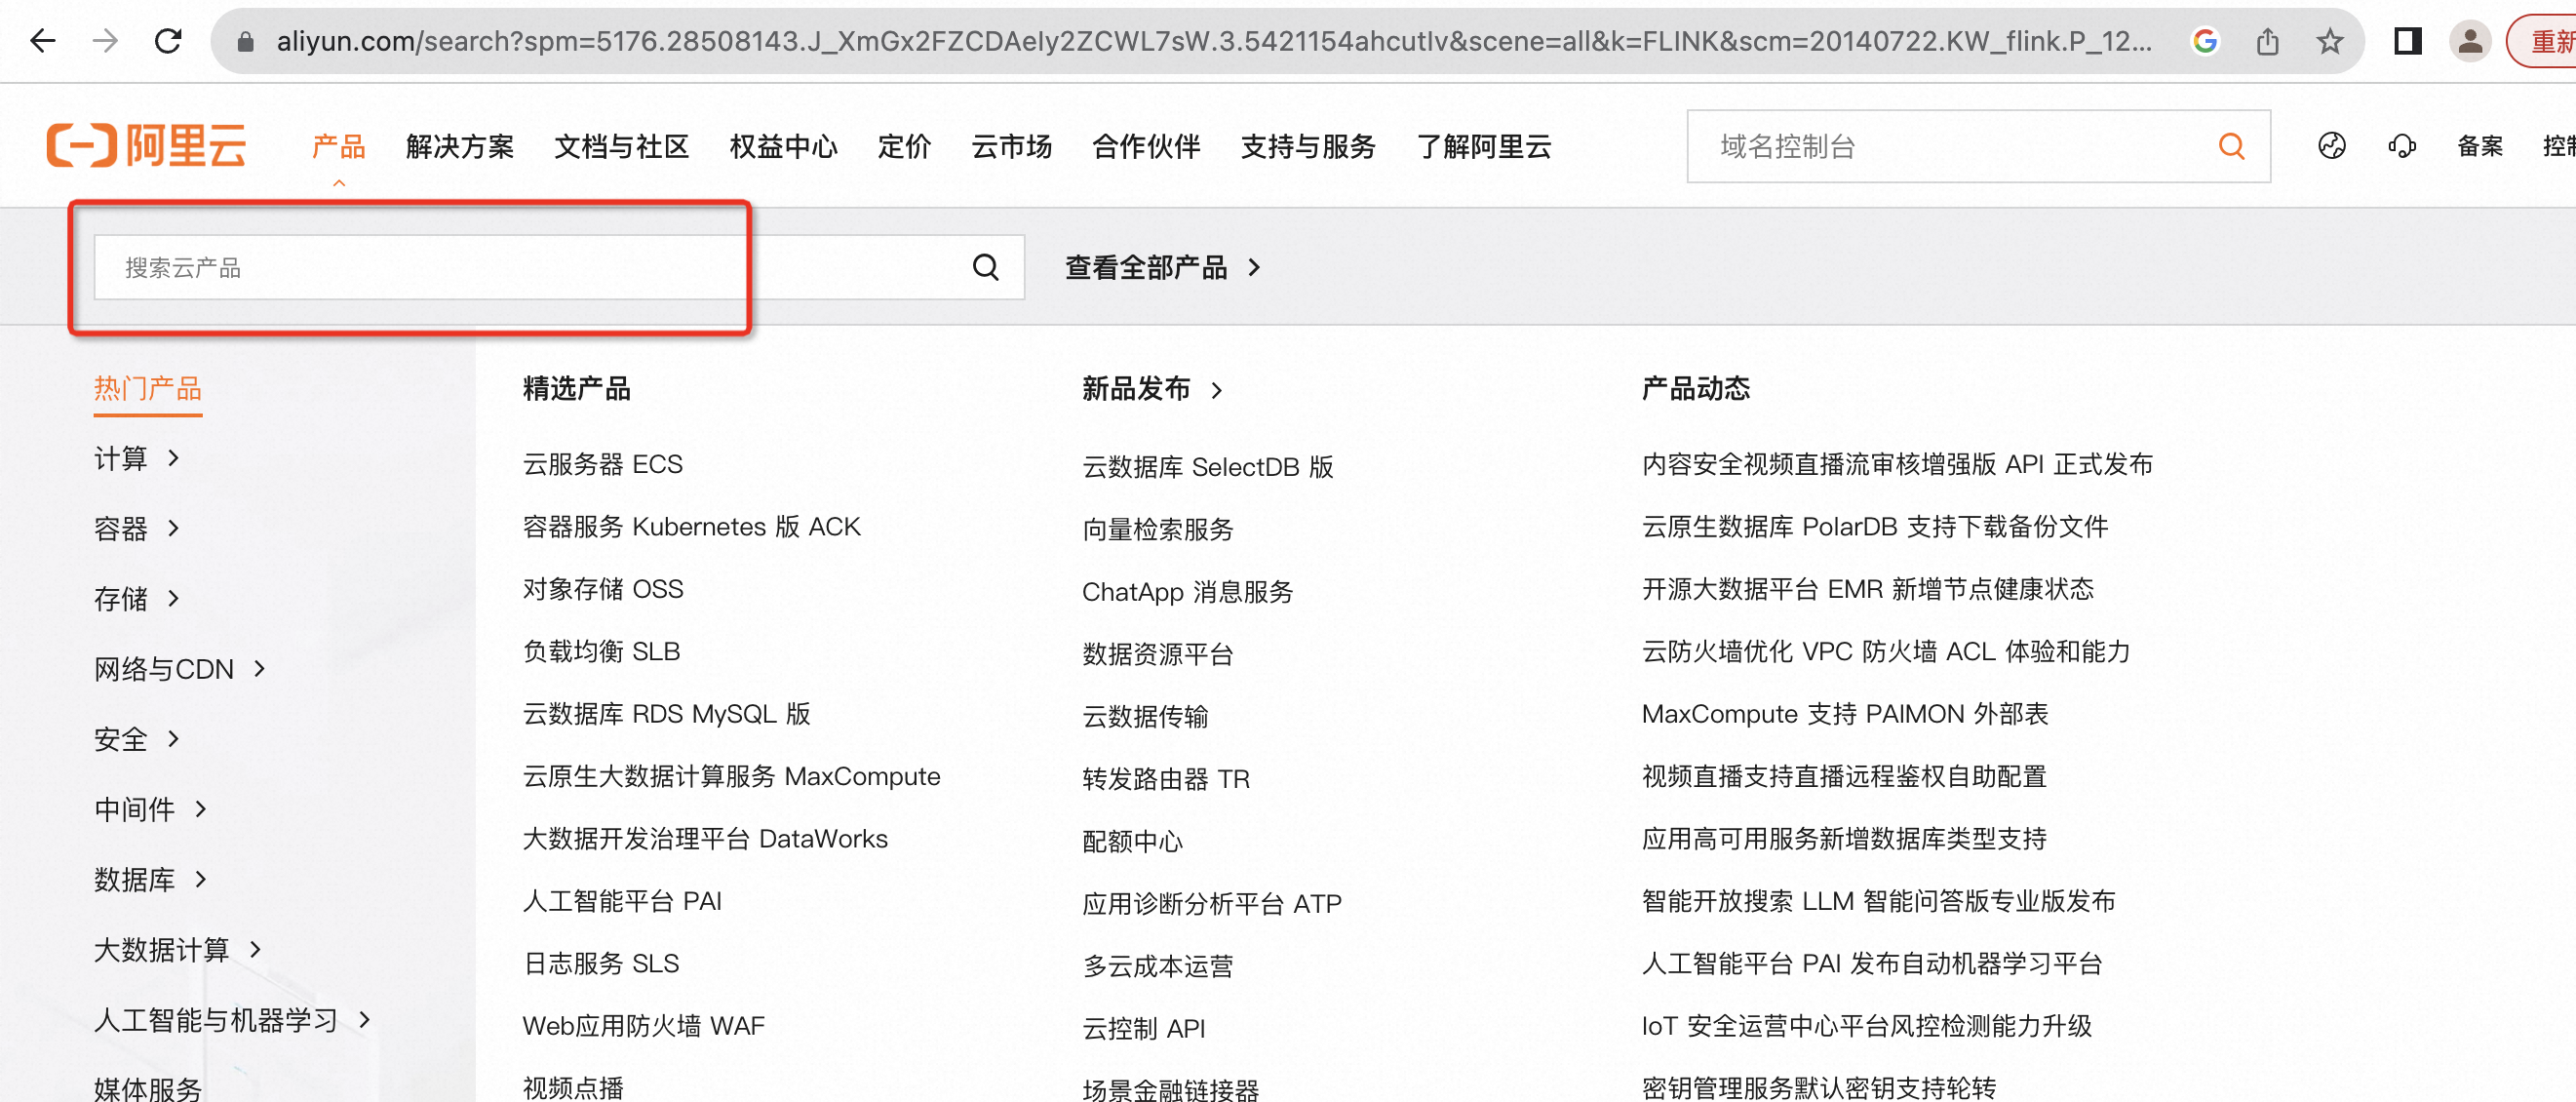Click the Aliyun logo
Screen dimensions: 2576x1102
point(147,146)
